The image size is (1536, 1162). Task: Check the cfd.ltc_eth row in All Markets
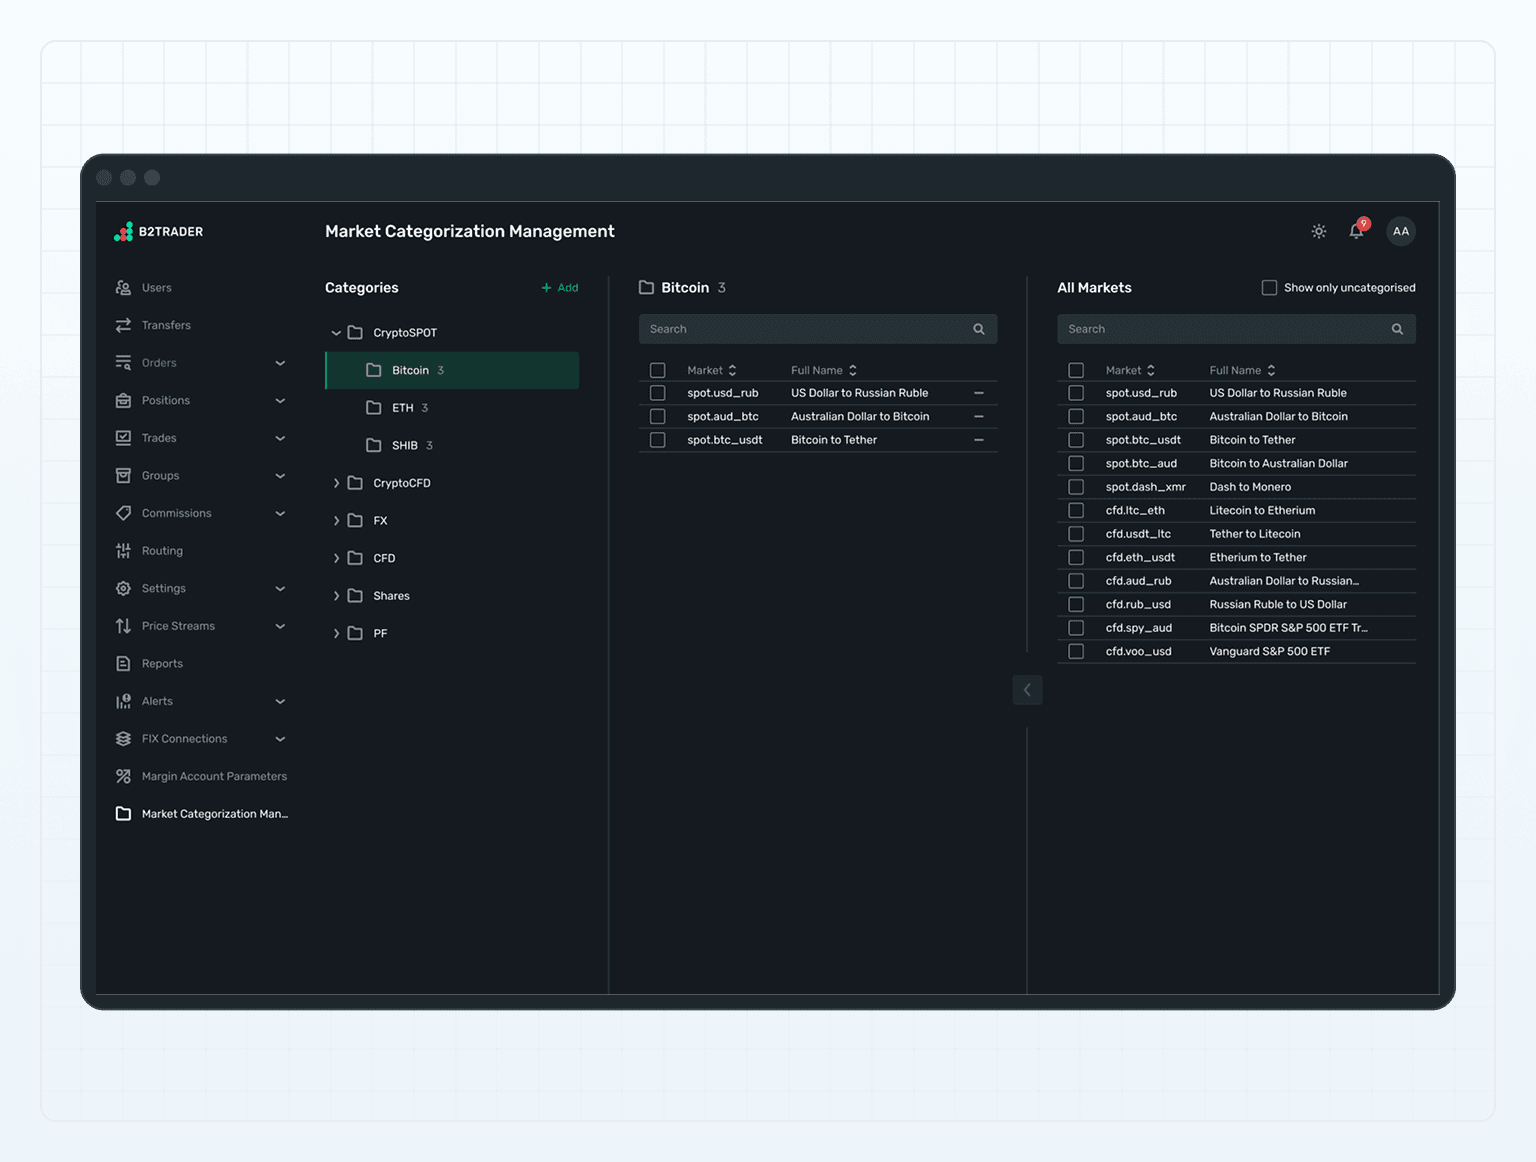pyautogui.click(x=1076, y=510)
